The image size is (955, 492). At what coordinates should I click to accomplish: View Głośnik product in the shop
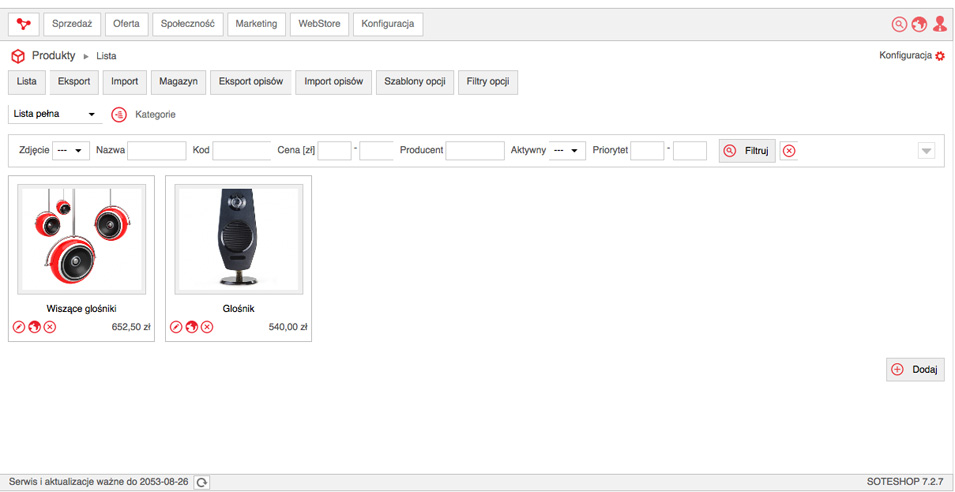(191, 327)
